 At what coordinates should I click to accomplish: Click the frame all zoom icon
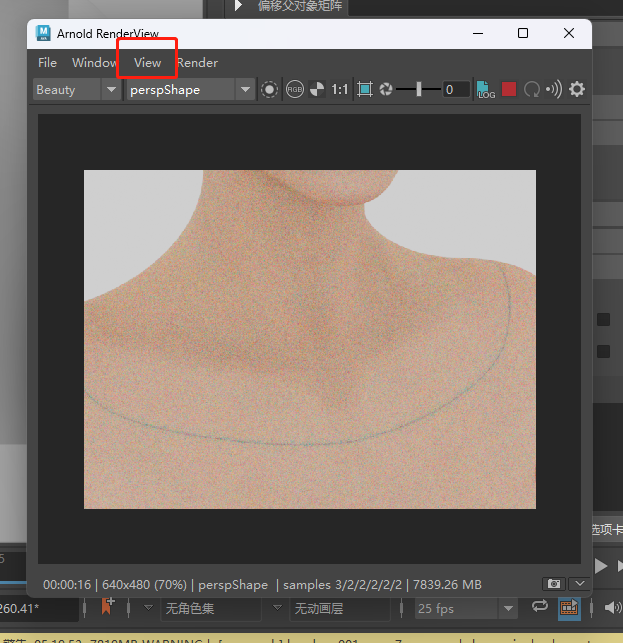point(365,89)
